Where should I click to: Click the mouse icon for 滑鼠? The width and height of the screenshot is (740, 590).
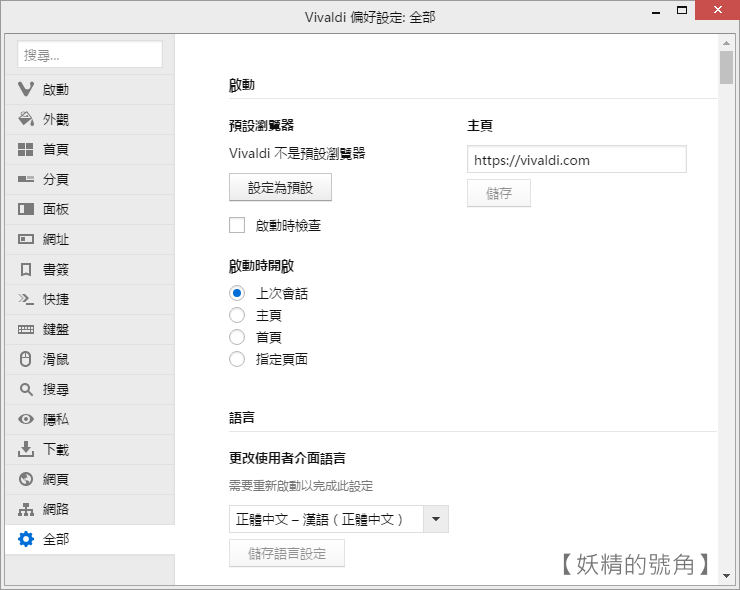click(x=25, y=359)
